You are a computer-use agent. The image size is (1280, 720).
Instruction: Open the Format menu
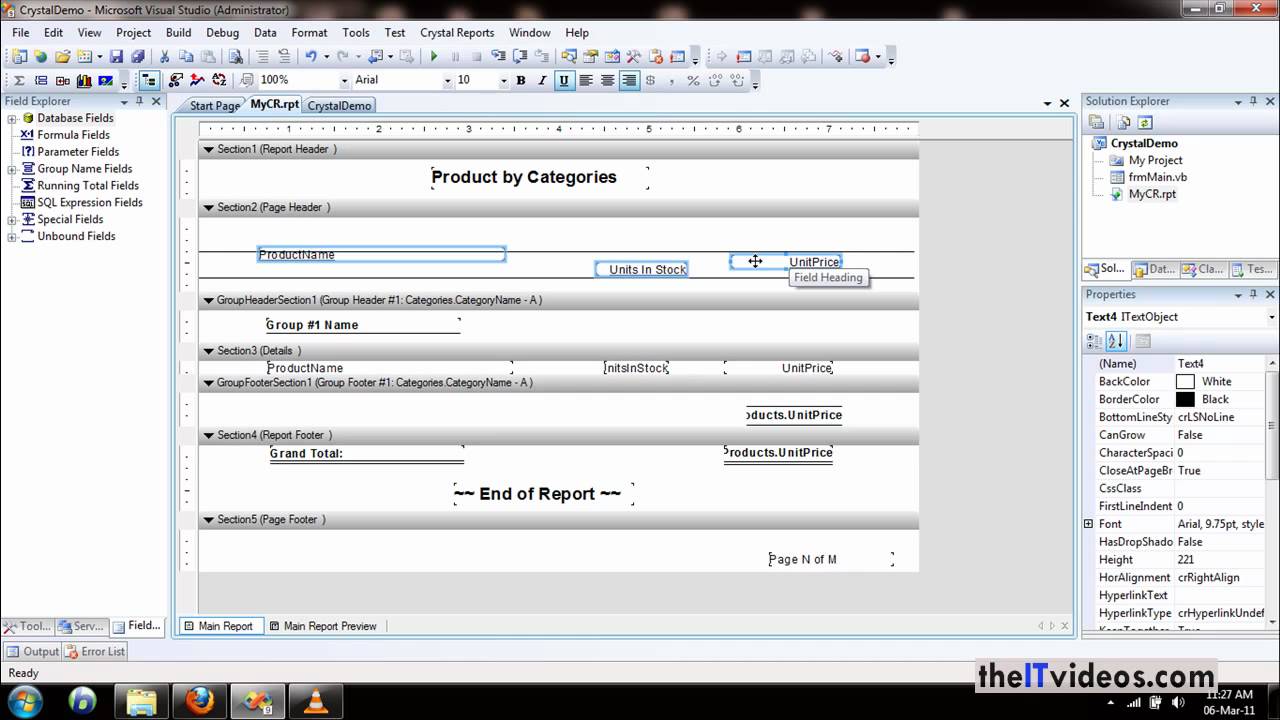tap(309, 33)
